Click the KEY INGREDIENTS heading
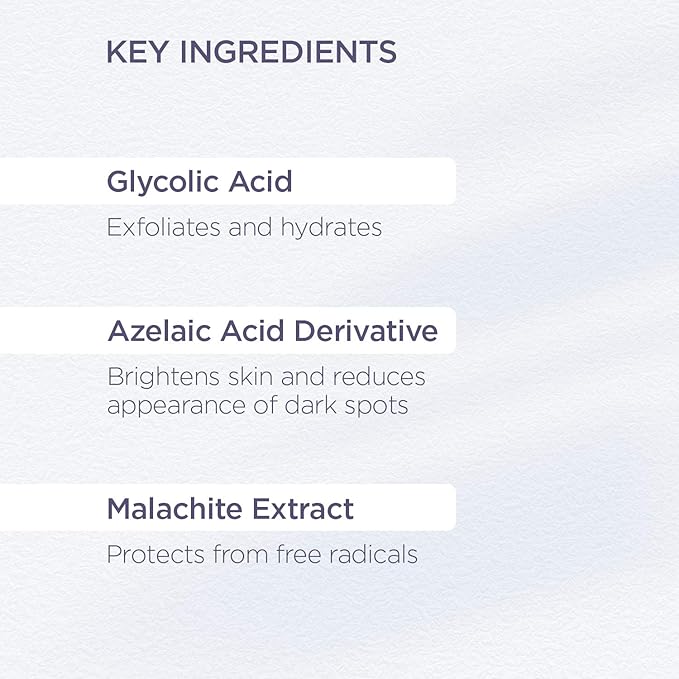Image resolution: width=679 pixels, height=679 pixels. (251, 52)
